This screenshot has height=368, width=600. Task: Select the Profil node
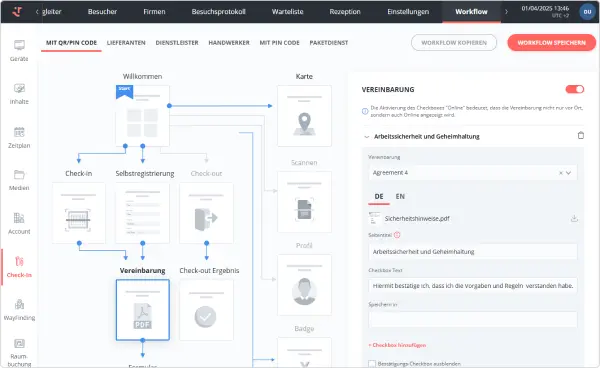point(304,285)
